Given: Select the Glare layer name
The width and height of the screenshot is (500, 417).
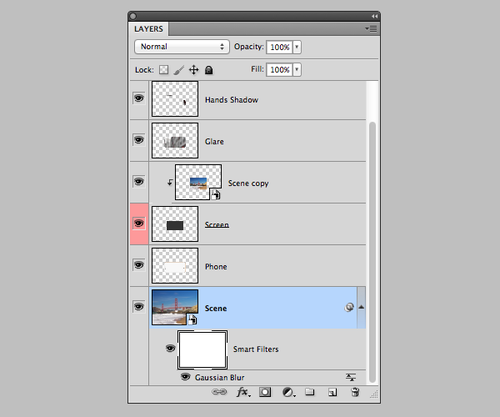Looking at the screenshot, I should point(214,141).
